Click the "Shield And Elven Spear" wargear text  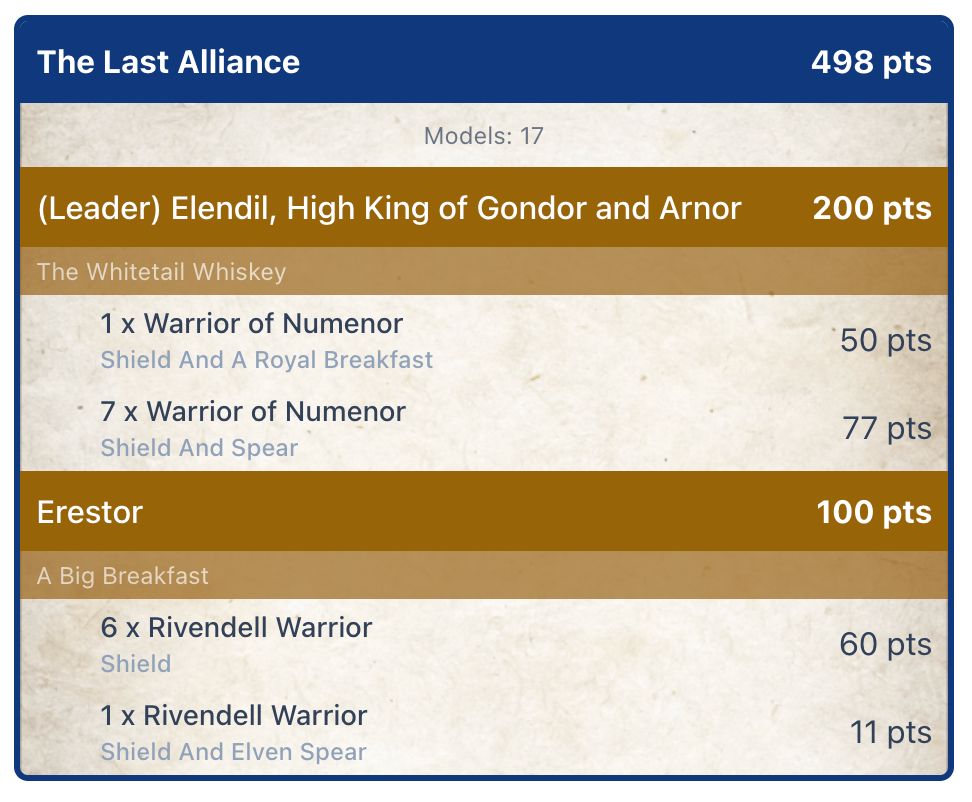(x=233, y=752)
